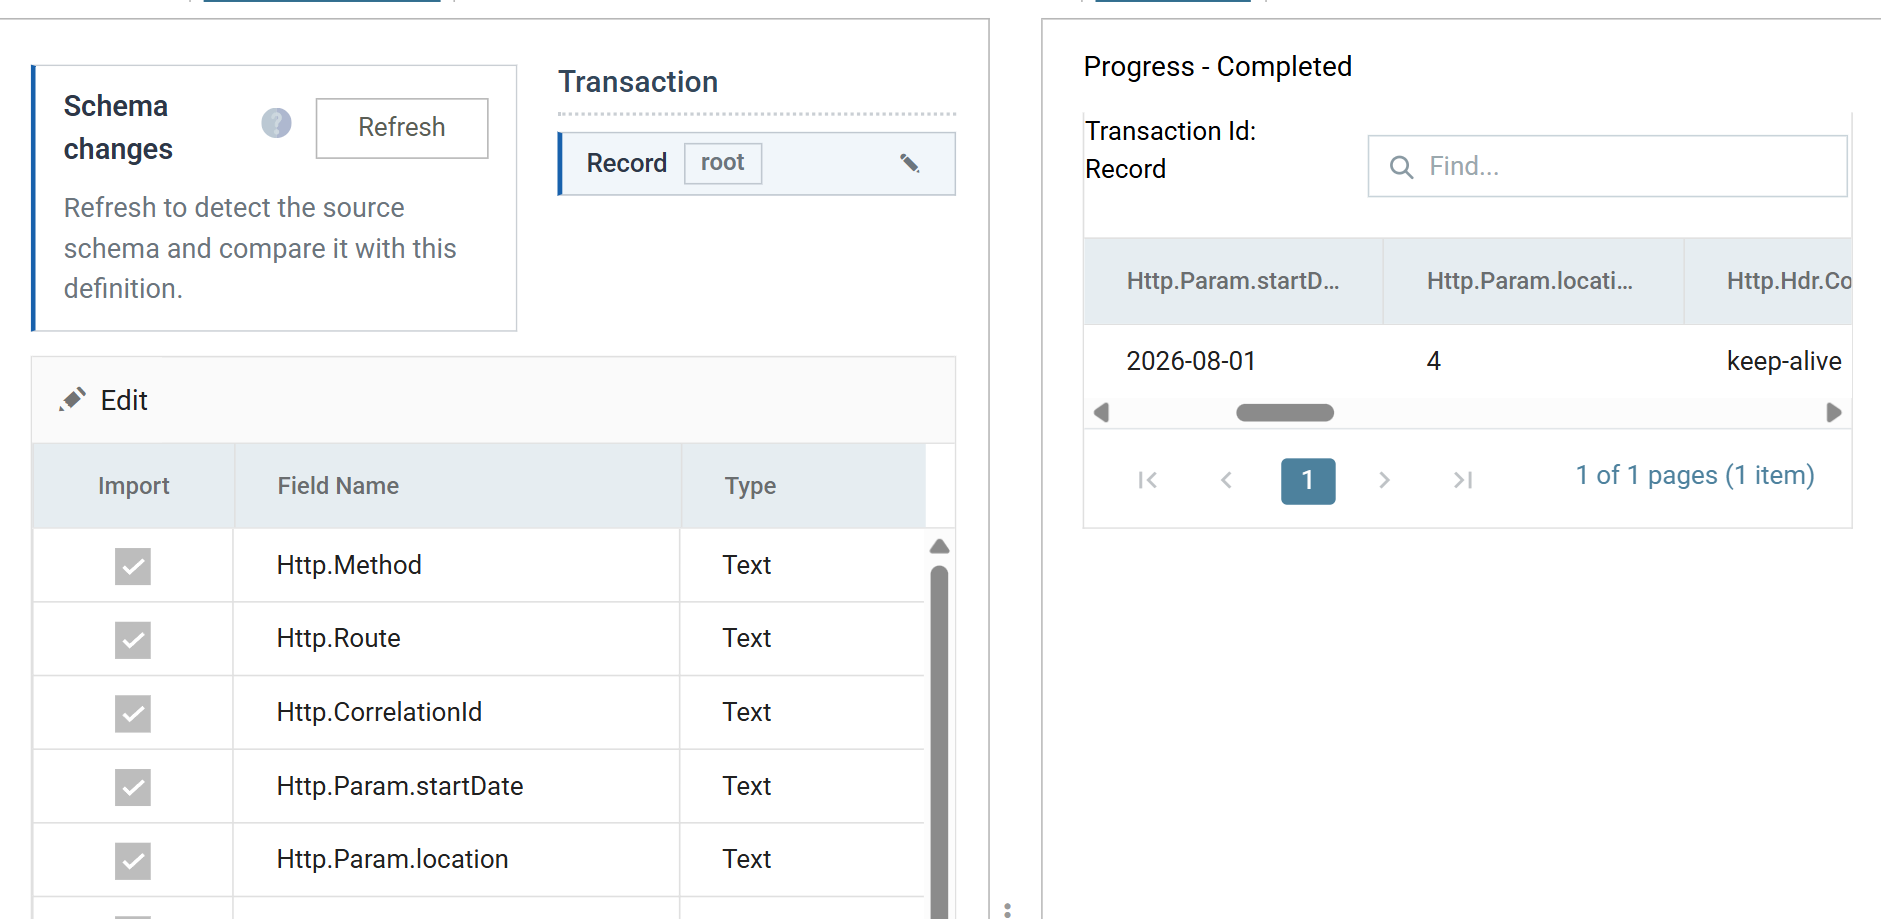The width and height of the screenshot is (1881, 919).
Task: Toggle the Import checkbox for Http.Param.startDate
Action: [x=133, y=787]
